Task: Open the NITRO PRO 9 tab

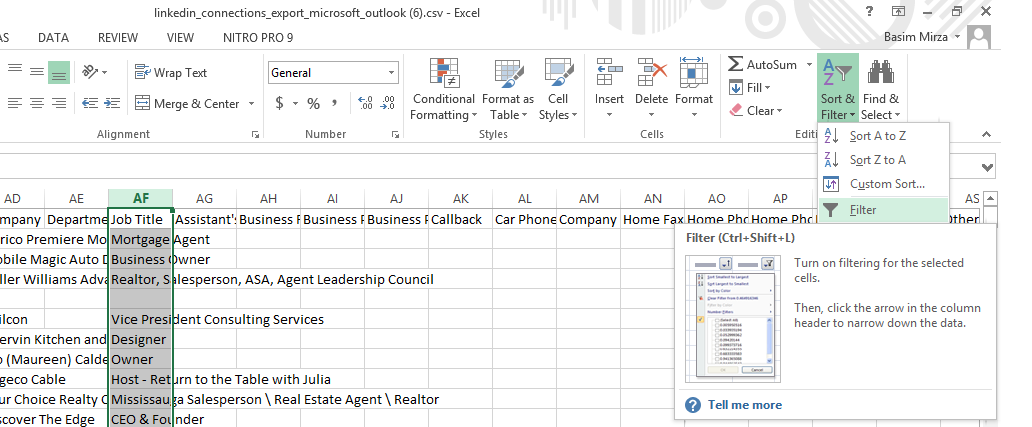Action: [x=258, y=38]
